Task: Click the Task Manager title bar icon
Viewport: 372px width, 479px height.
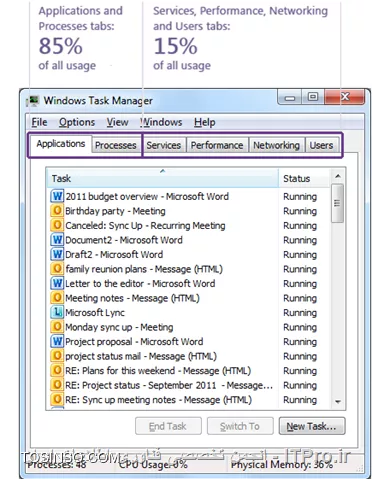Action: pos(34,100)
